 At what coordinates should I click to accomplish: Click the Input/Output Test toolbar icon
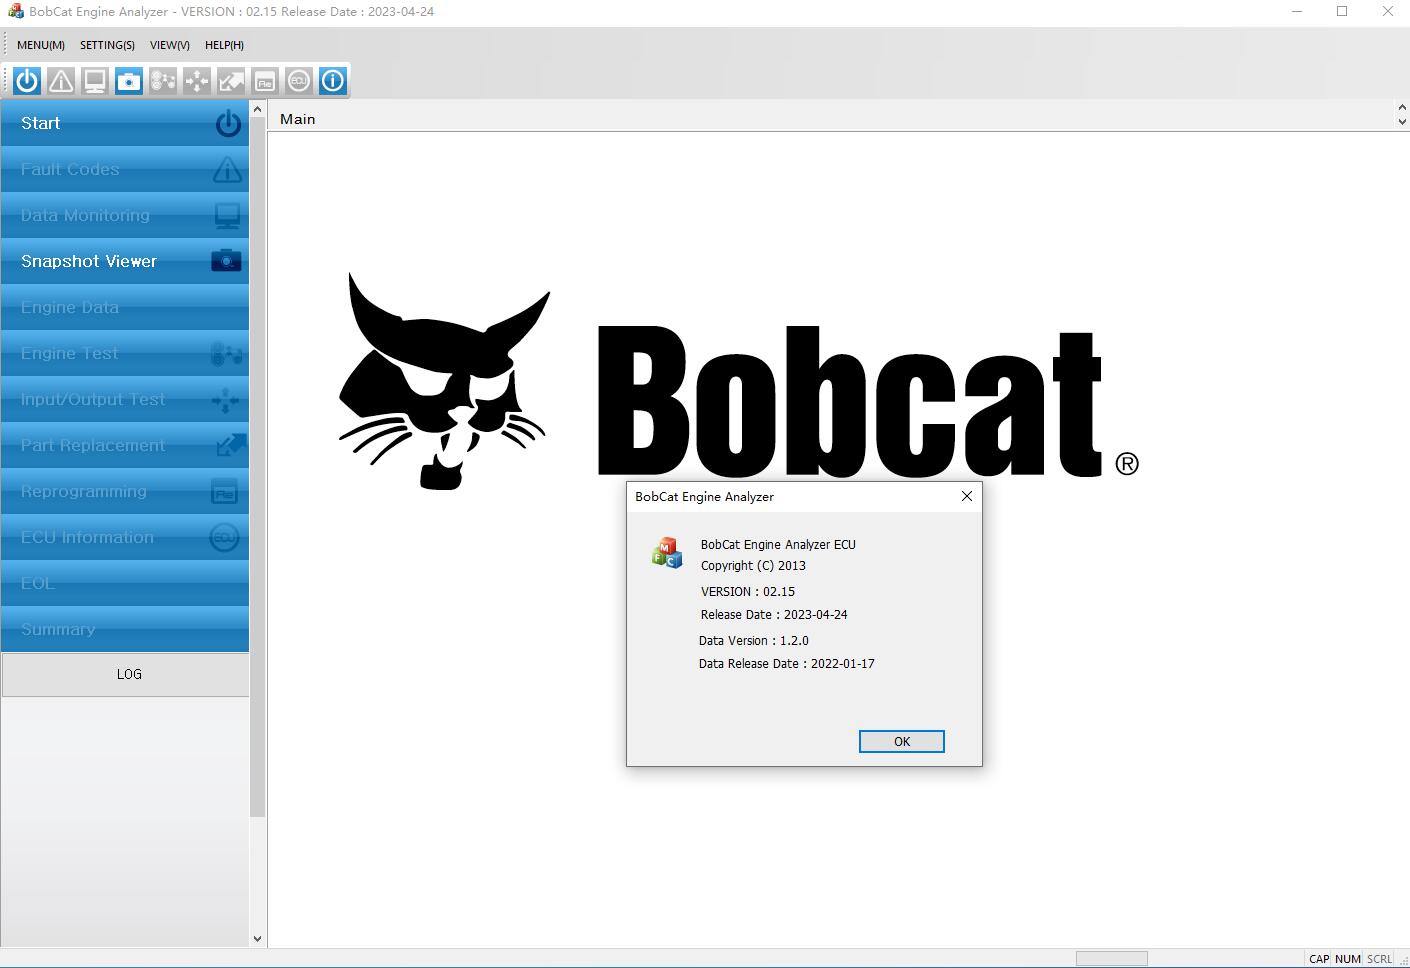(197, 81)
